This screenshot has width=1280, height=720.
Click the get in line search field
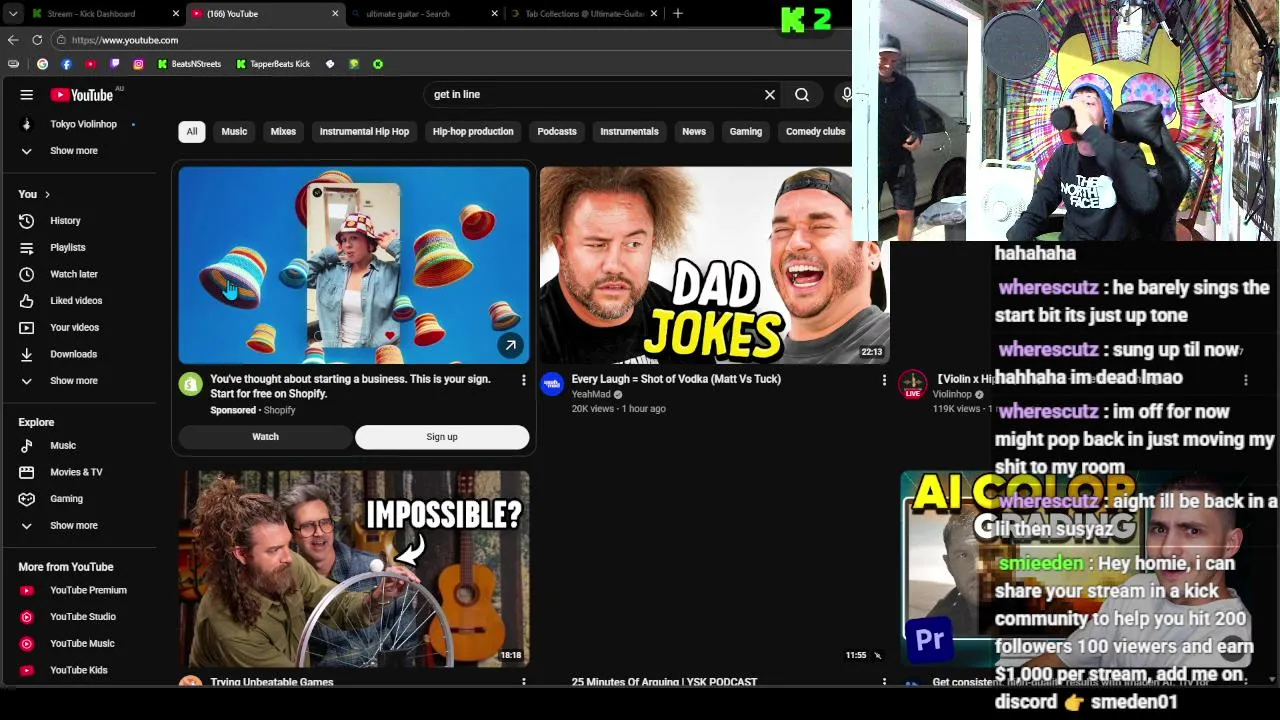[x=595, y=95]
